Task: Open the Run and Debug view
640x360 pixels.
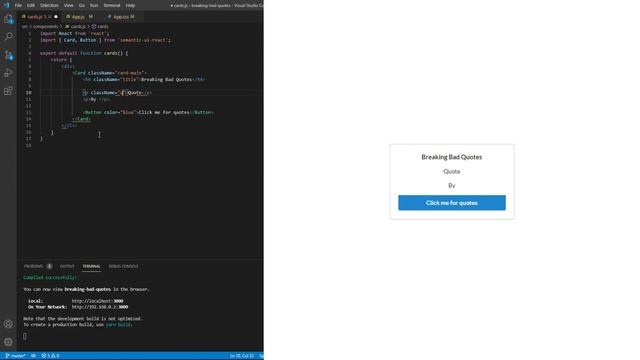Action: point(8,73)
